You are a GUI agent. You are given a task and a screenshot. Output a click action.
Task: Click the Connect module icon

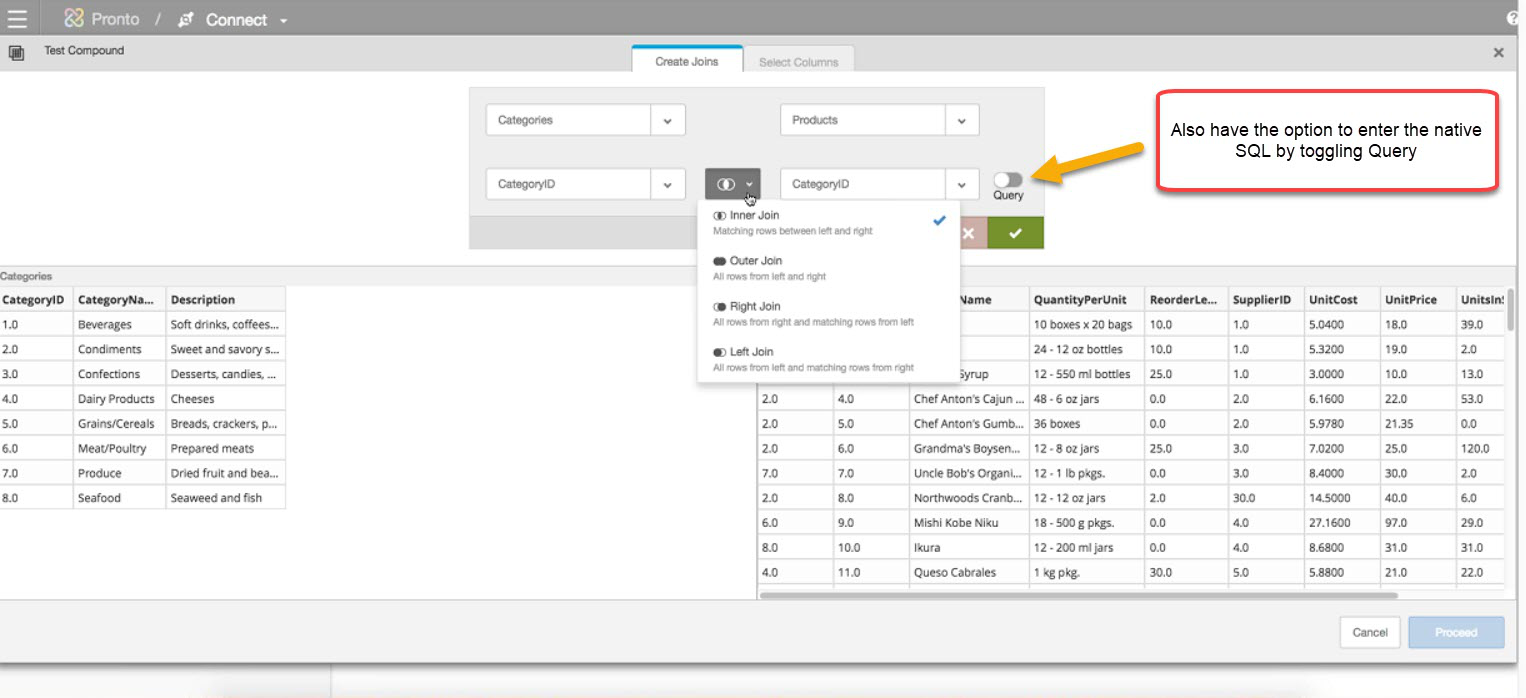tap(185, 20)
